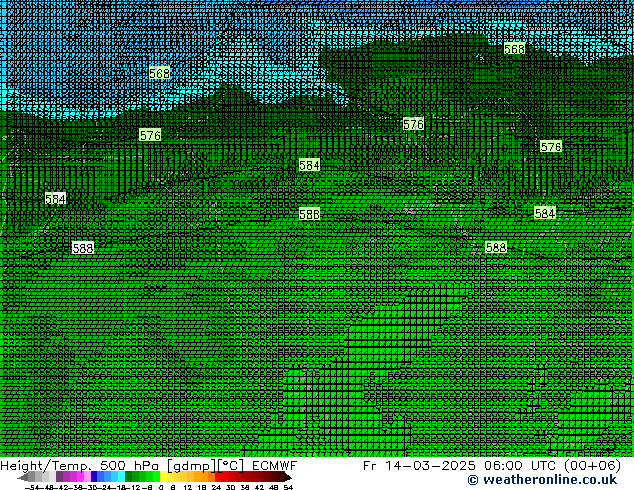Click the '0' legend value

(x=161, y=487)
